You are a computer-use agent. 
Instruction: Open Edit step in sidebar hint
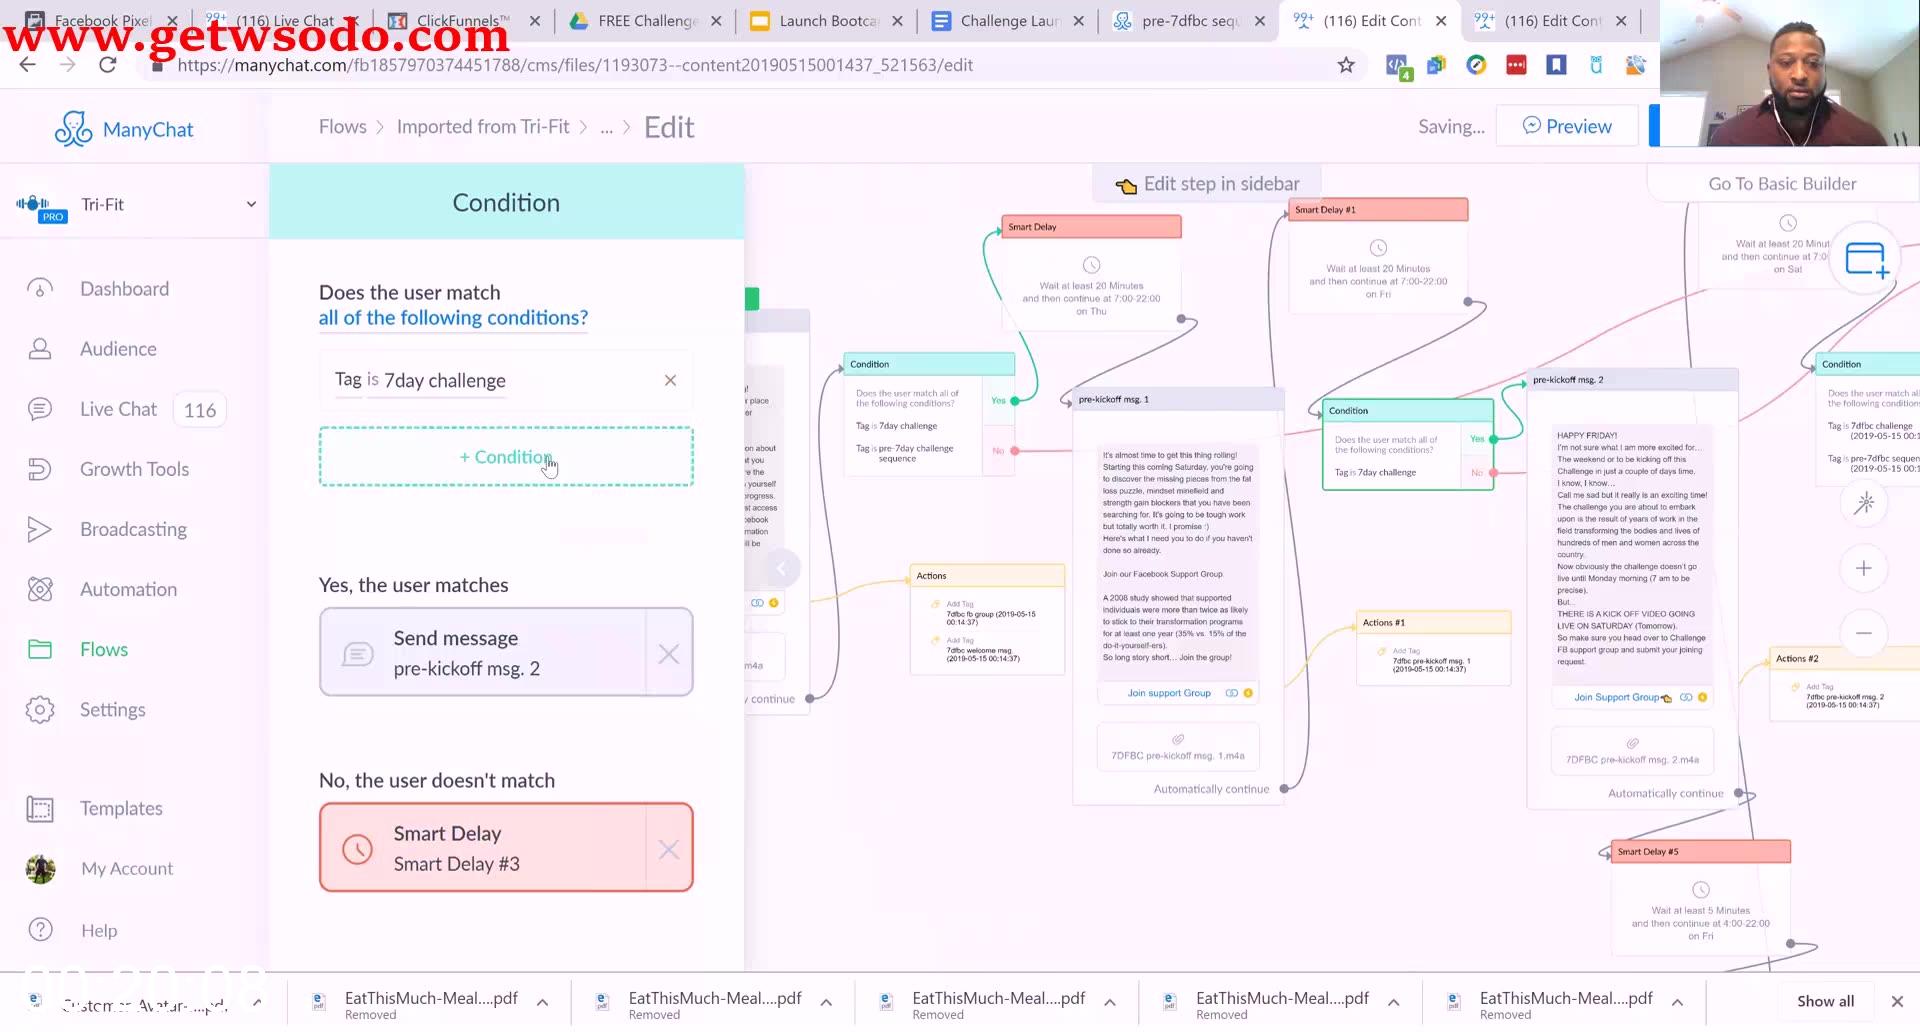(x=1208, y=184)
